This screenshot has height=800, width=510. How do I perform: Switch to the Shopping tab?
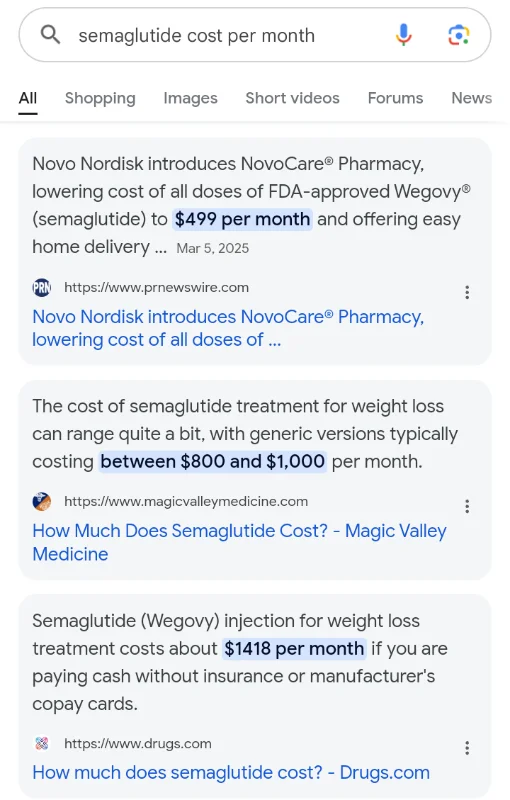point(100,98)
